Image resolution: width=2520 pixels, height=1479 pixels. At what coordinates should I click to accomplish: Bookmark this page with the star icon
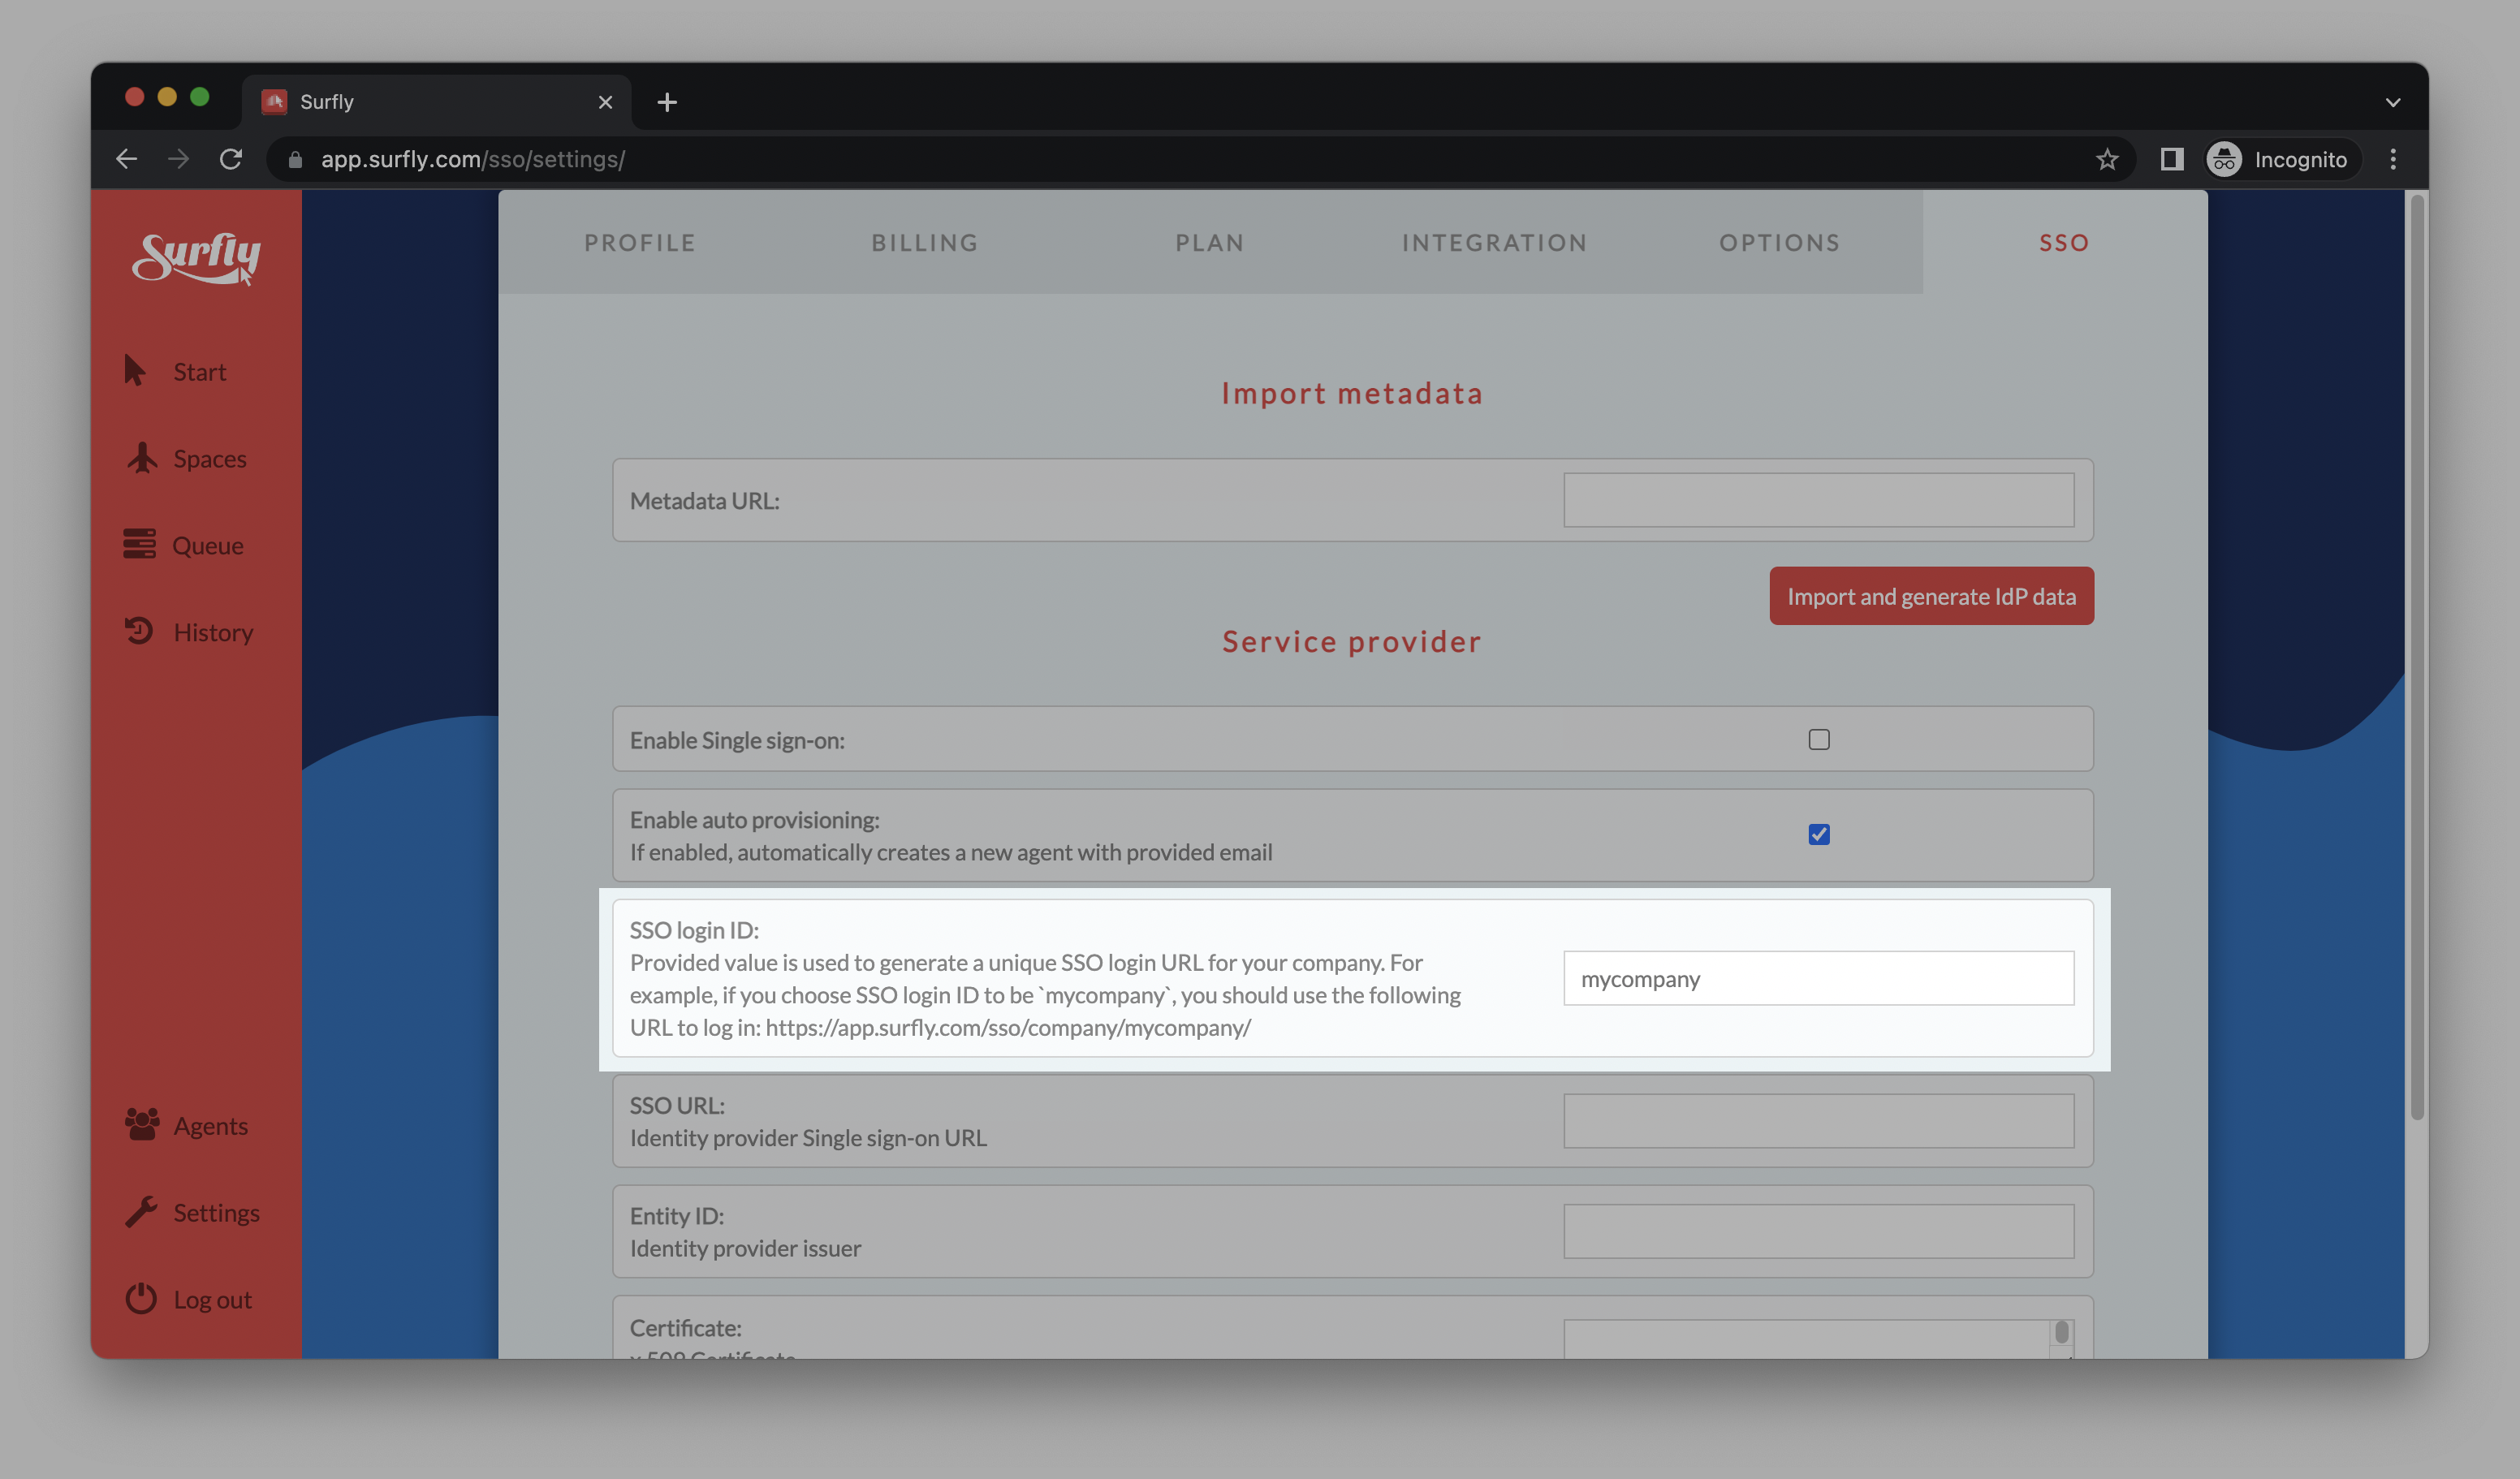click(x=2106, y=160)
